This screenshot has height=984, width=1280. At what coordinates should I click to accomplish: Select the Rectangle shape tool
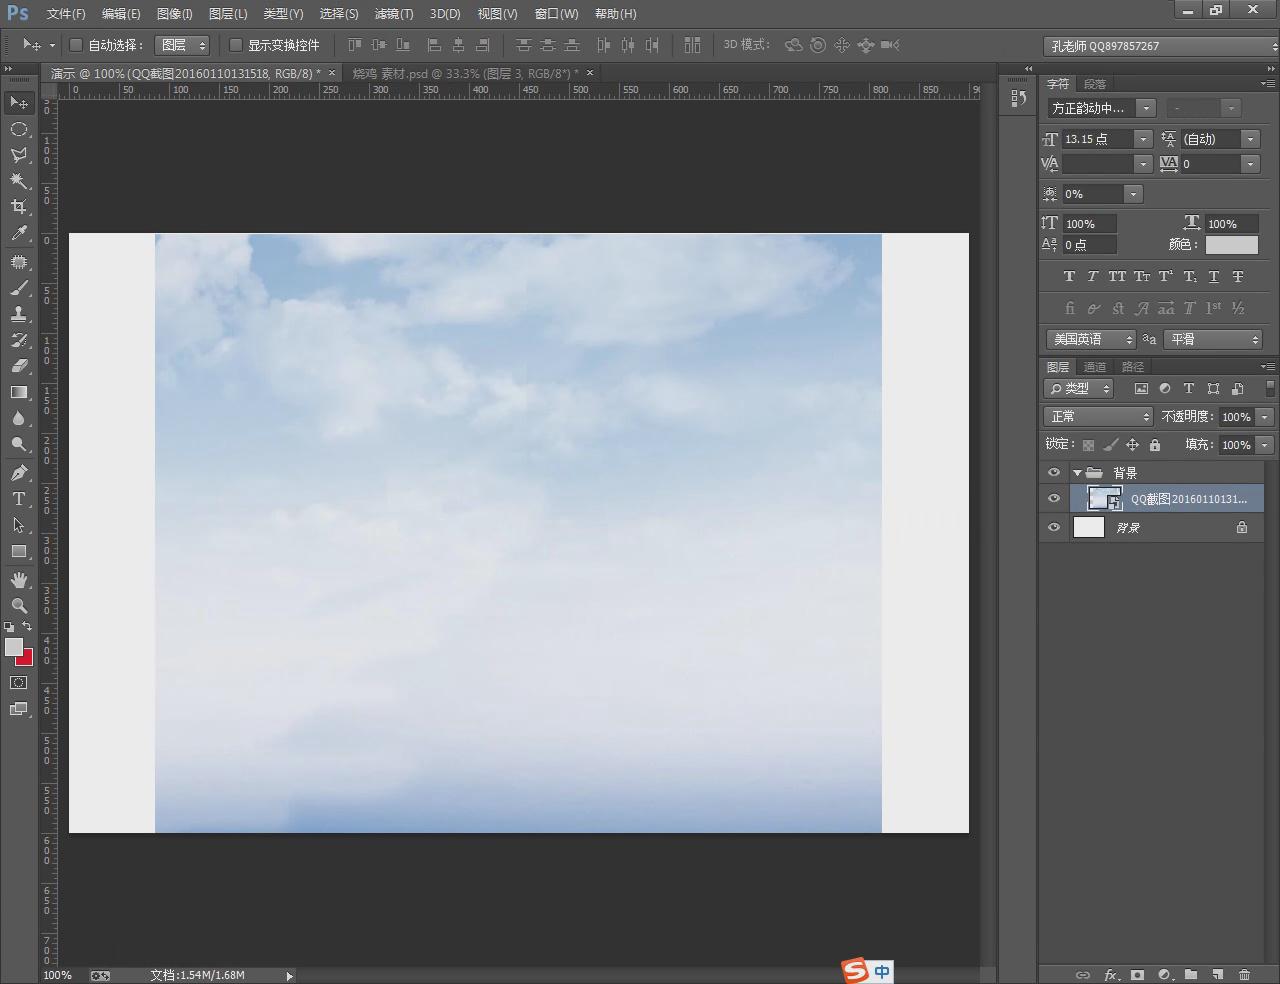click(x=19, y=551)
